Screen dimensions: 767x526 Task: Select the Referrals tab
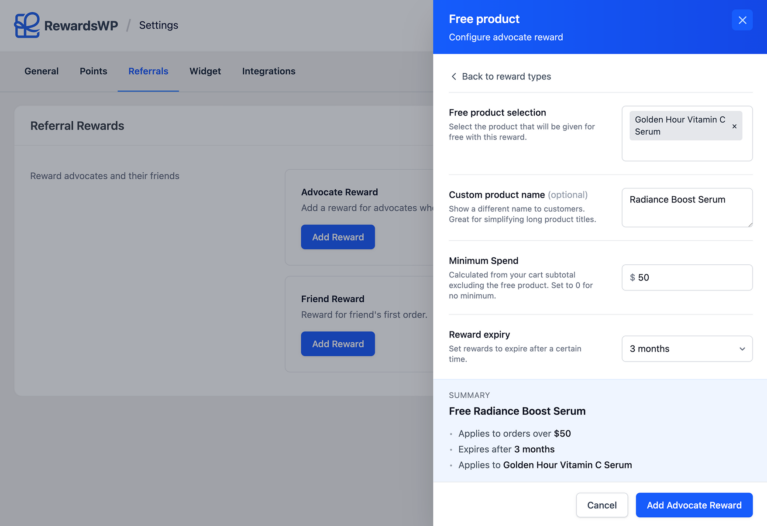pos(148,71)
